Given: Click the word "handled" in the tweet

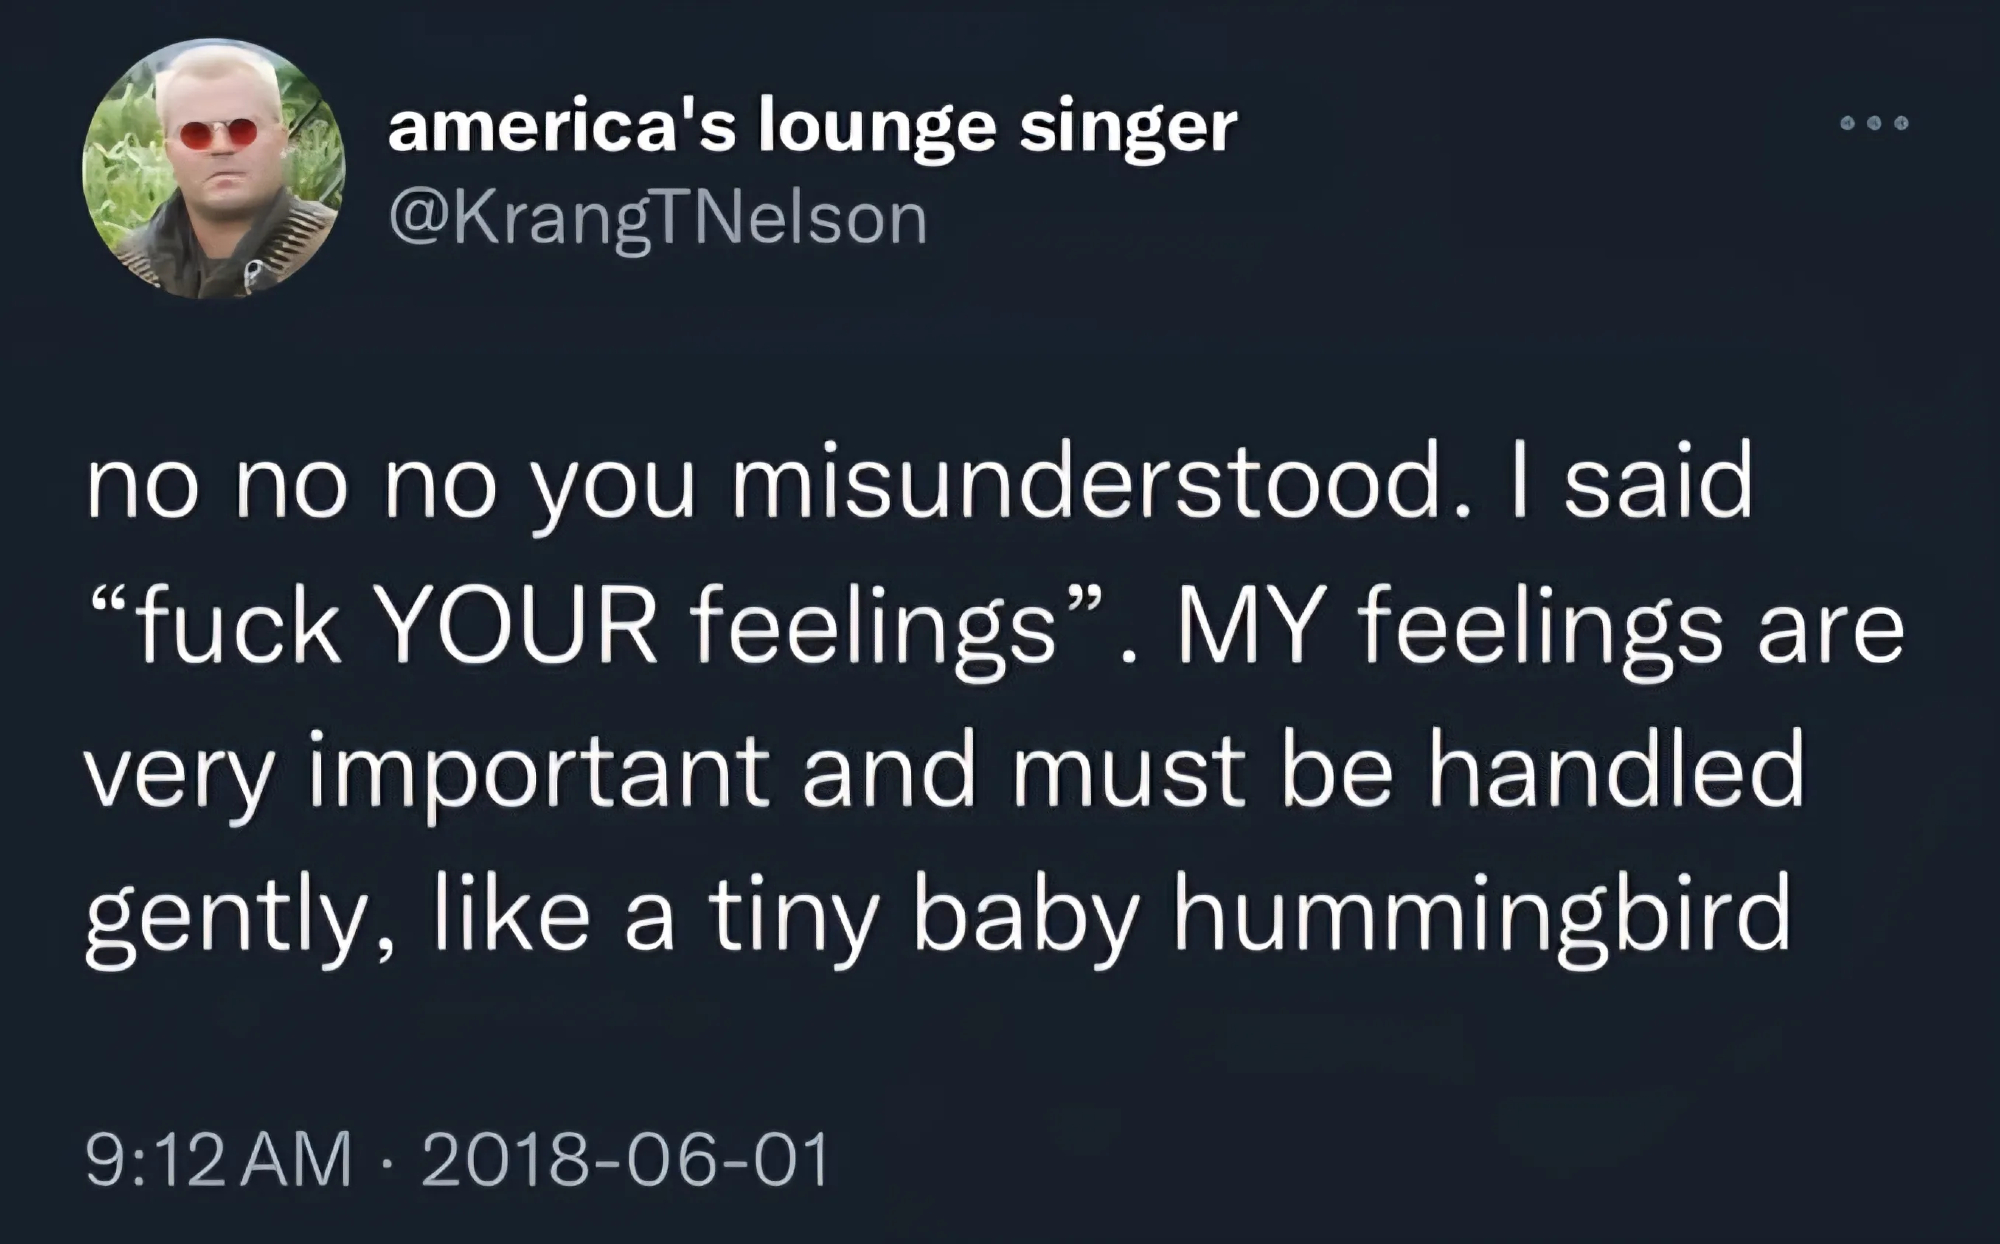Looking at the screenshot, I should pyautogui.click(x=1617, y=771).
